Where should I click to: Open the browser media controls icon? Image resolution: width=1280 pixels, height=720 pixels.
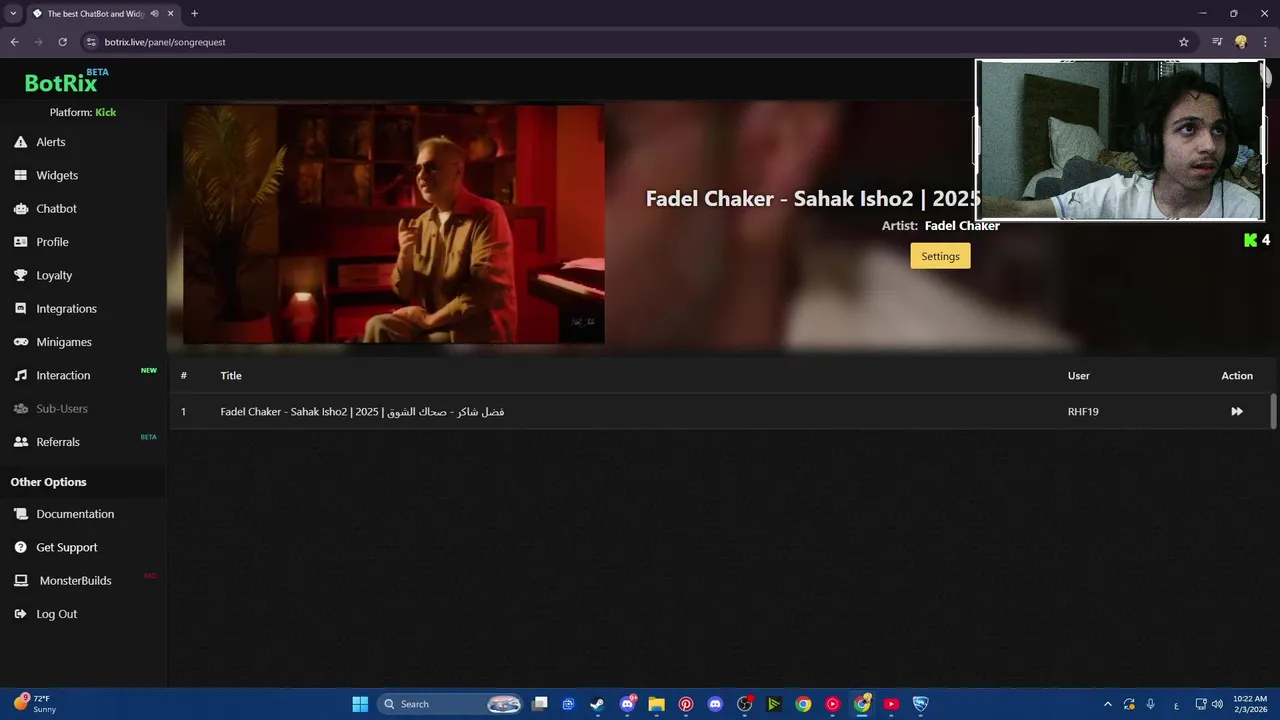pos(1217,42)
